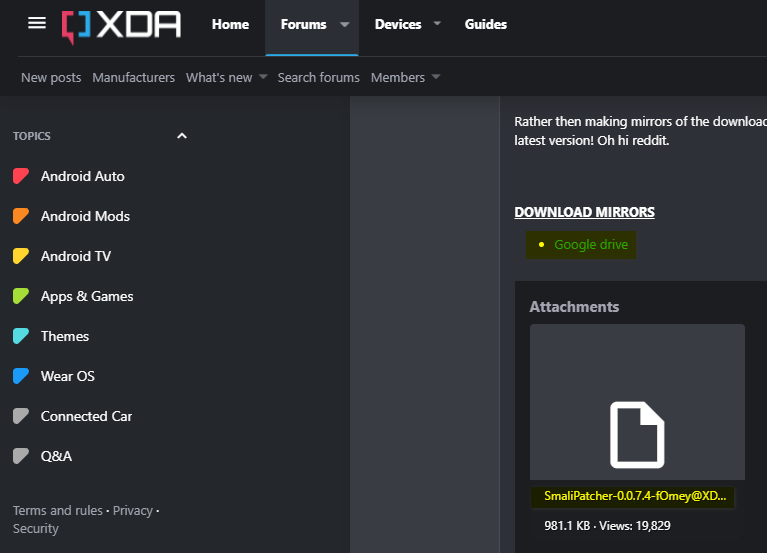Open the Members dropdown arrow

click(436, 77)
